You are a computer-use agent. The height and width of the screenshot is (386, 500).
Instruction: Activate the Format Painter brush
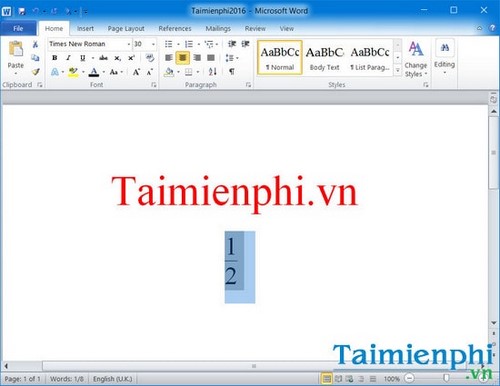[36, 71]
